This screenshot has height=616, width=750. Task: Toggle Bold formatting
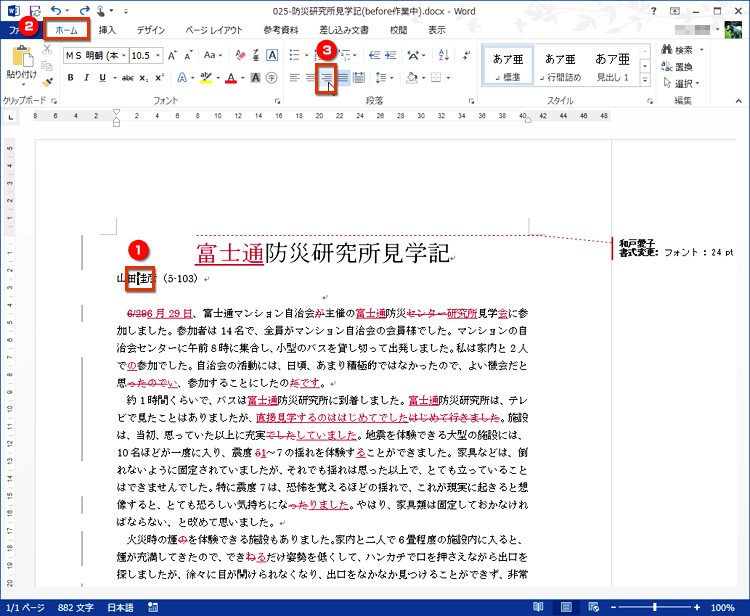71,77
